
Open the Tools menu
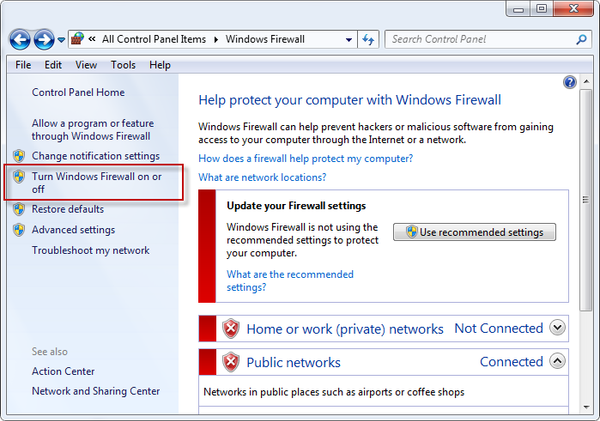point(123,65)
